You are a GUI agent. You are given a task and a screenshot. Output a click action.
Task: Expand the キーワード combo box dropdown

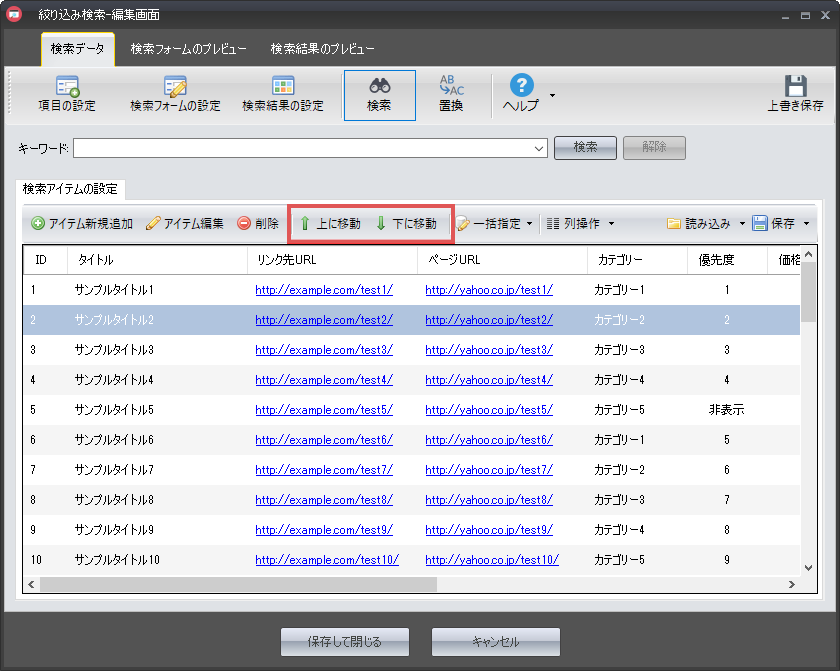(540, 148)
